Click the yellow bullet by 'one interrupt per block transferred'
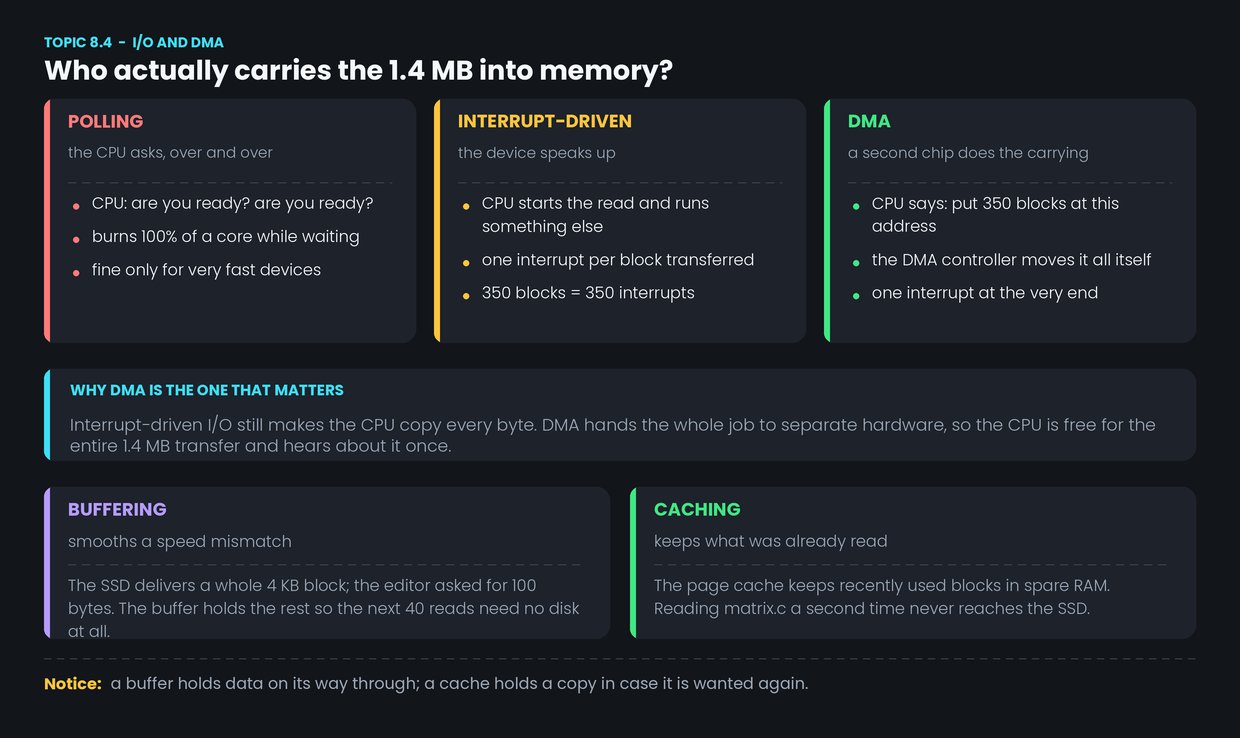This screenshot has height=738, width=1240. pyautogui.click(x=466, y=263)
